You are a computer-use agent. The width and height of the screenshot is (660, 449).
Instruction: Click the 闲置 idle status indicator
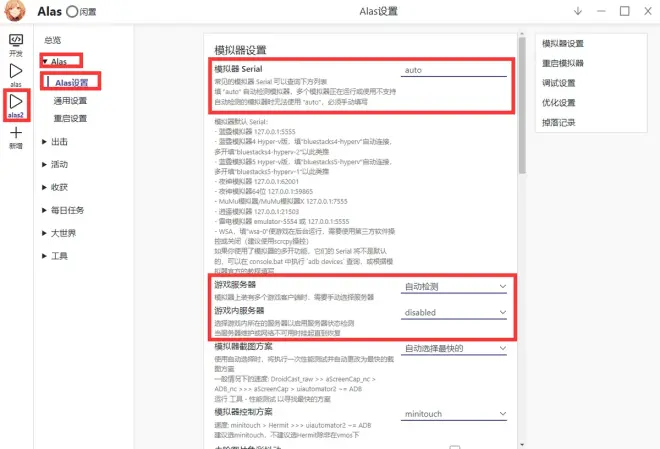pyautogui.click(x=82, y=12)
